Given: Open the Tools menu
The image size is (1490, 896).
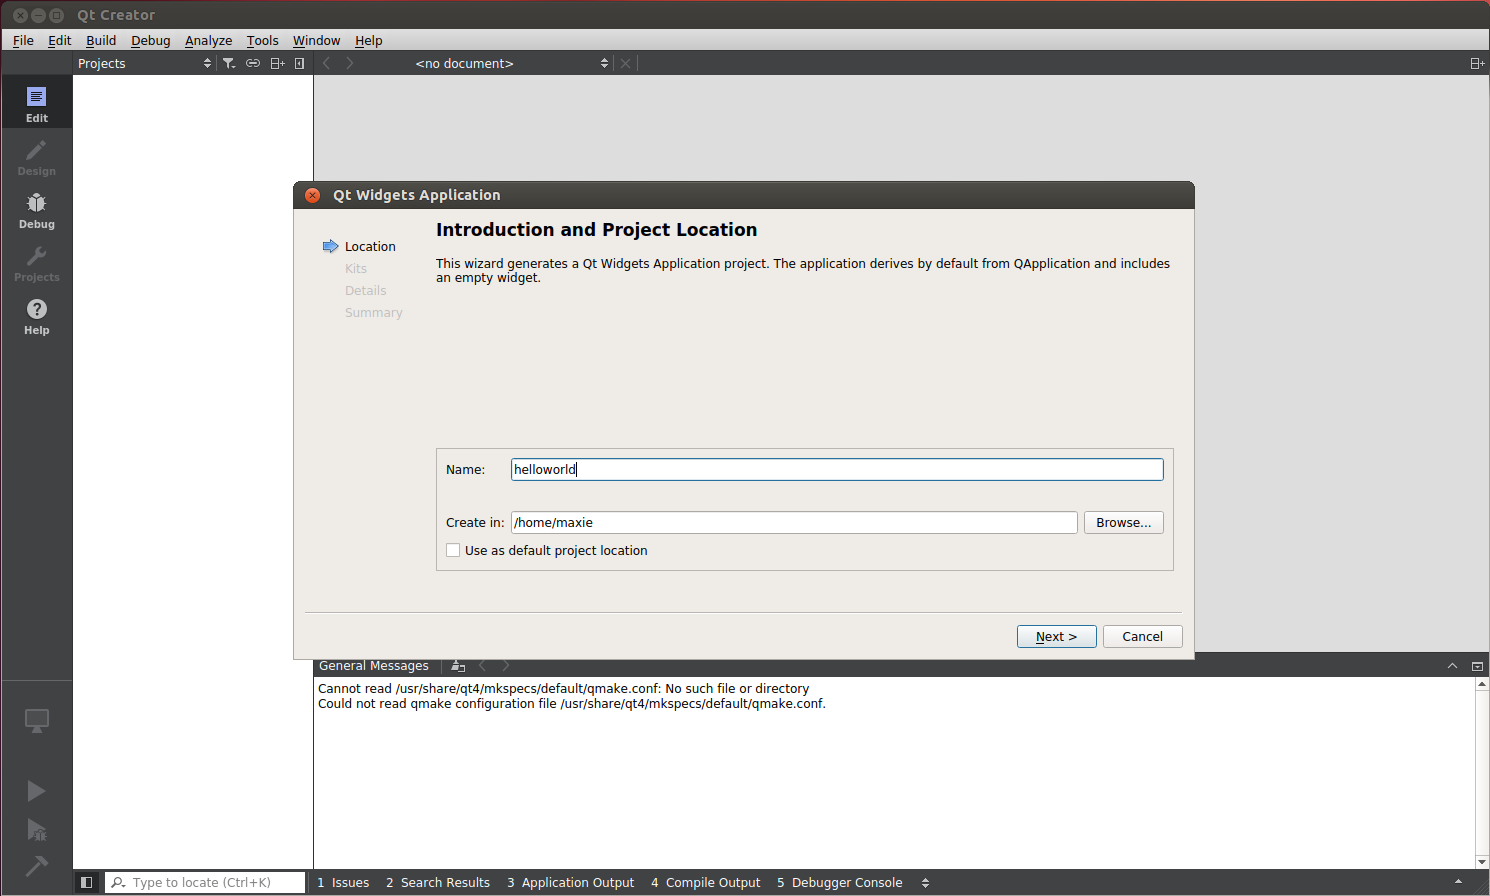Looking at the screenshot, I should point(262,40).
